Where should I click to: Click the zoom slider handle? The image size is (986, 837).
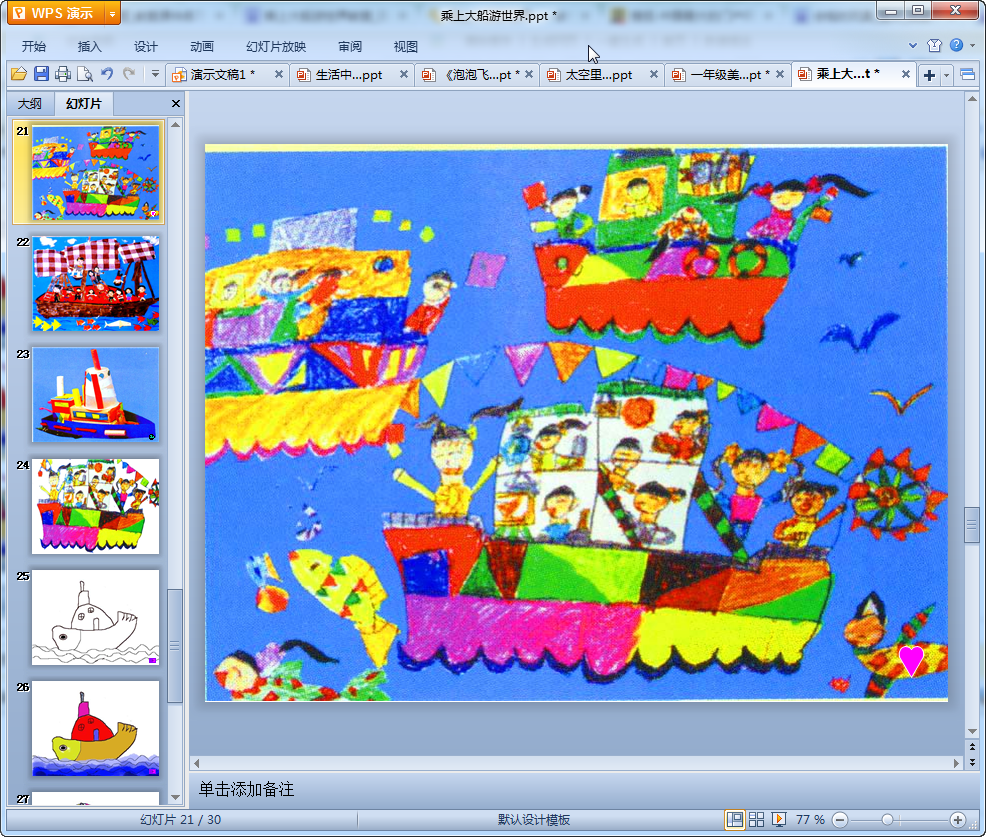pos(887,819)
